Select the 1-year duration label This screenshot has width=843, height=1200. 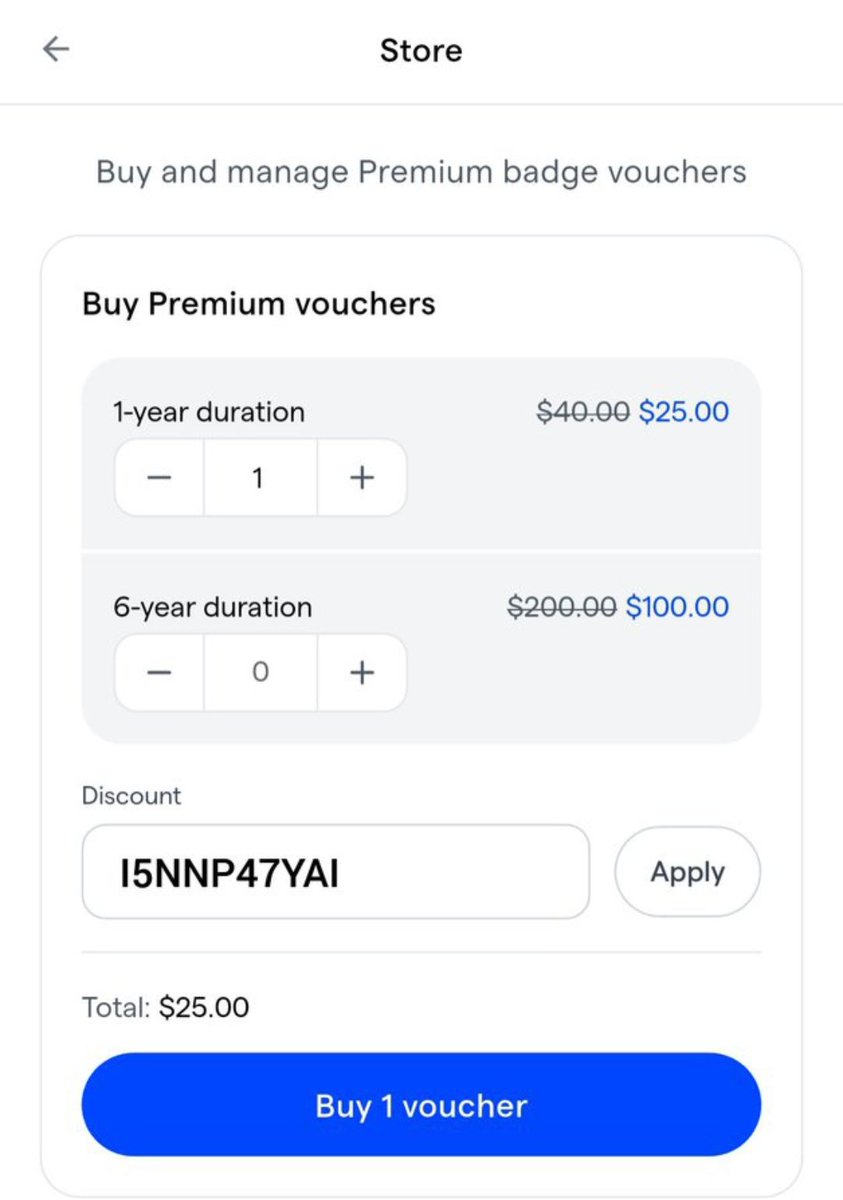tap(209, 411)
